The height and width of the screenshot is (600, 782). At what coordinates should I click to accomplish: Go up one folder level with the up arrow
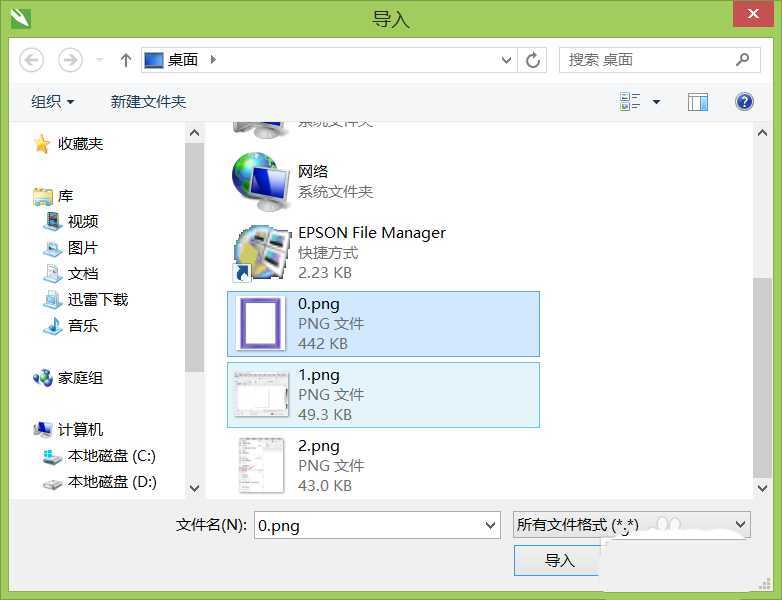pos(126,60)
